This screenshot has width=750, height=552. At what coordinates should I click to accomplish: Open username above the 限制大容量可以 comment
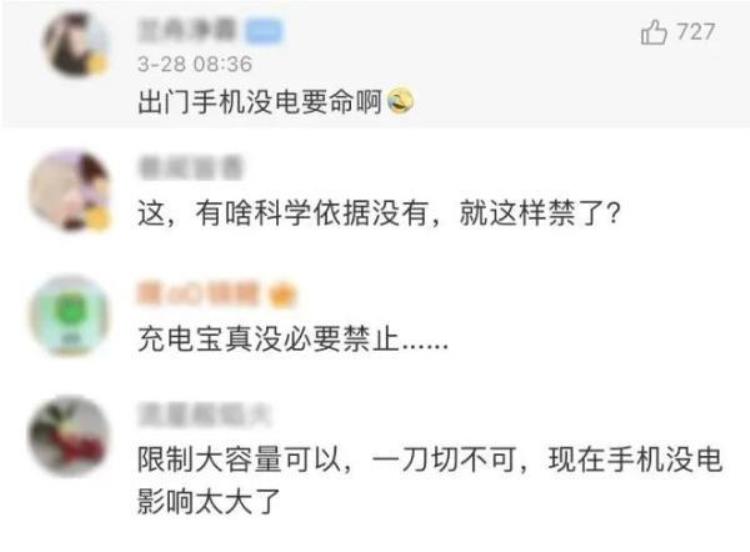[204, 415]
